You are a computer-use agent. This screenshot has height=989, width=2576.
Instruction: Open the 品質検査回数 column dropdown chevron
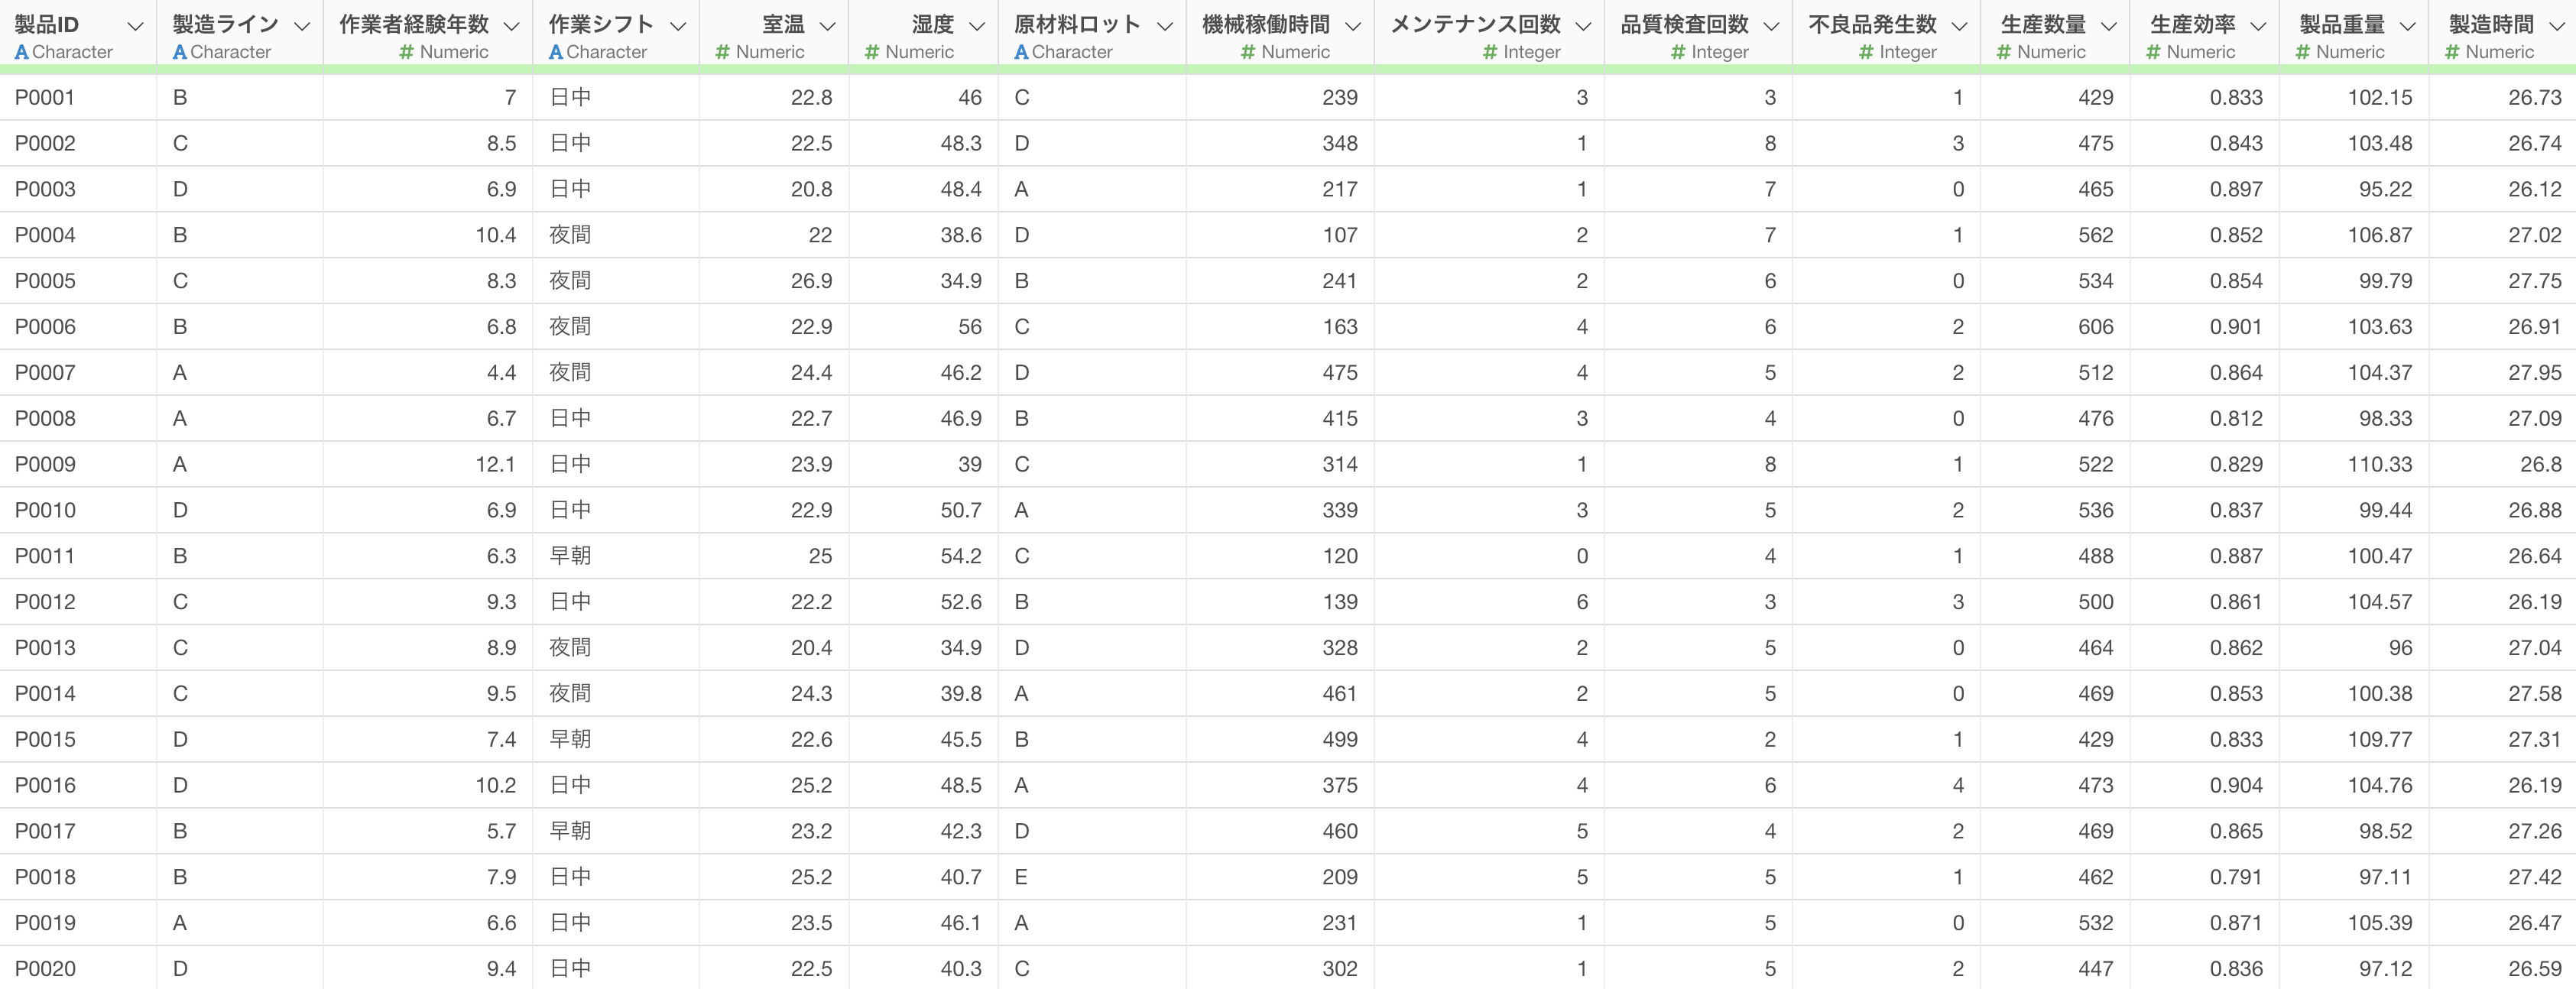coord(1771,26)
